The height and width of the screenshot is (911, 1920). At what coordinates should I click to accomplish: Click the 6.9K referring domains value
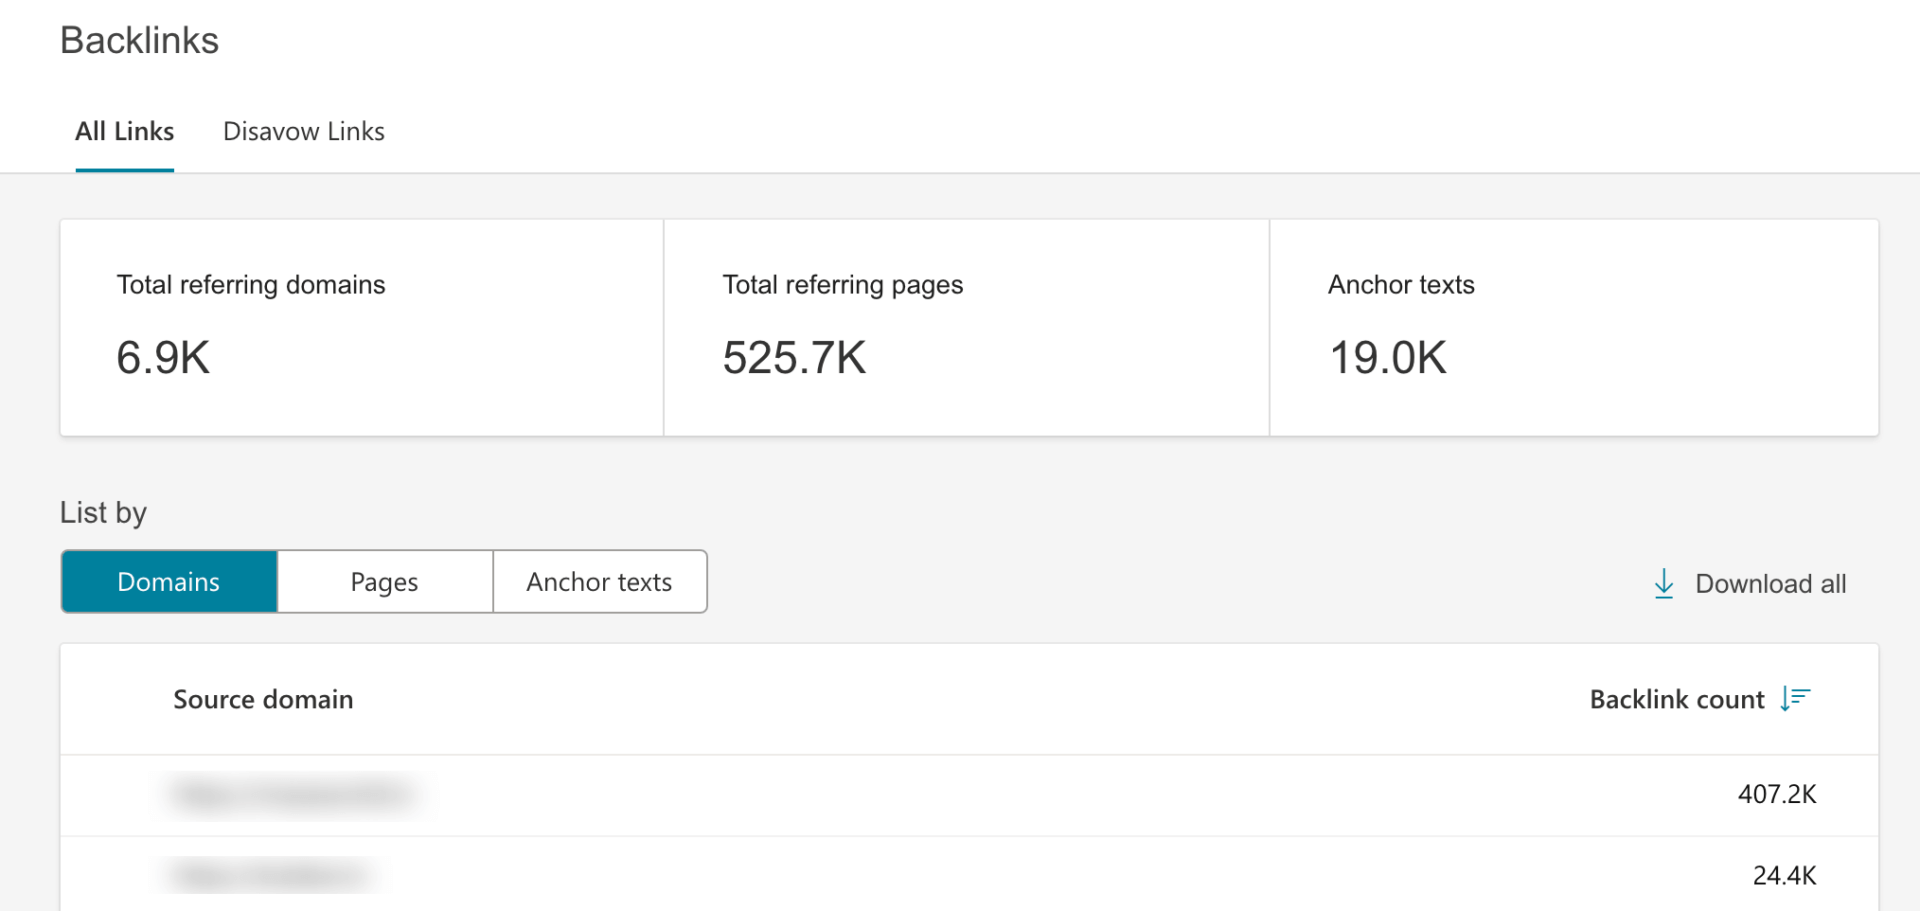click(163, 357)
